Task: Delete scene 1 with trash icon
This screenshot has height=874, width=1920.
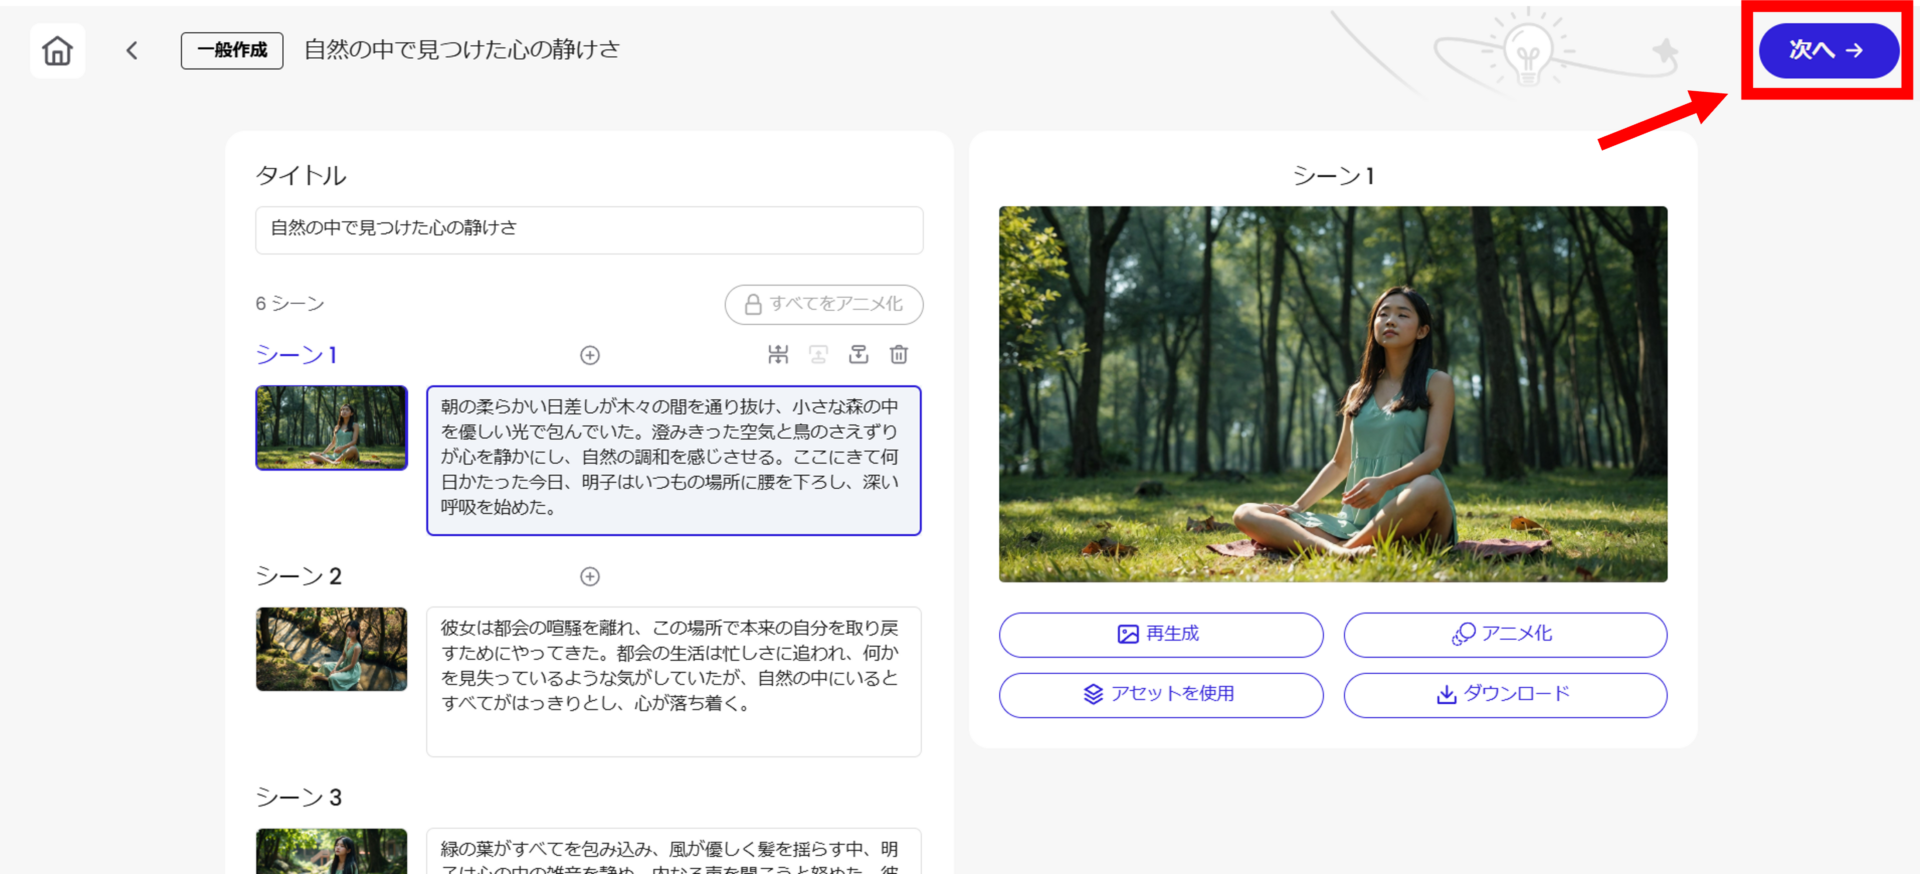Action: tap(899, 354)
